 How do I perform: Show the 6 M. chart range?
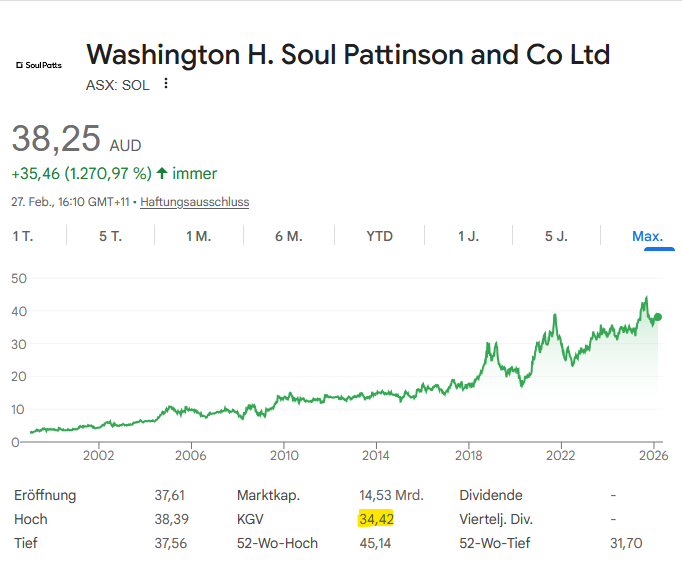(x=288, y=236)
